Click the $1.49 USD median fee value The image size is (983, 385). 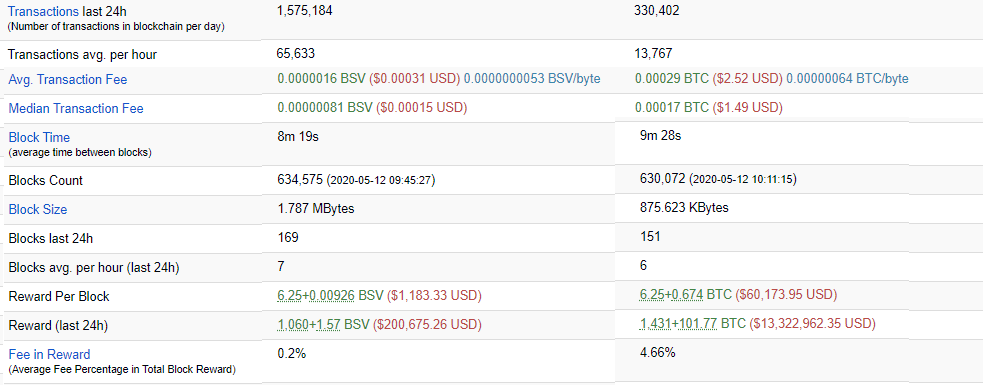click(747, 108)
